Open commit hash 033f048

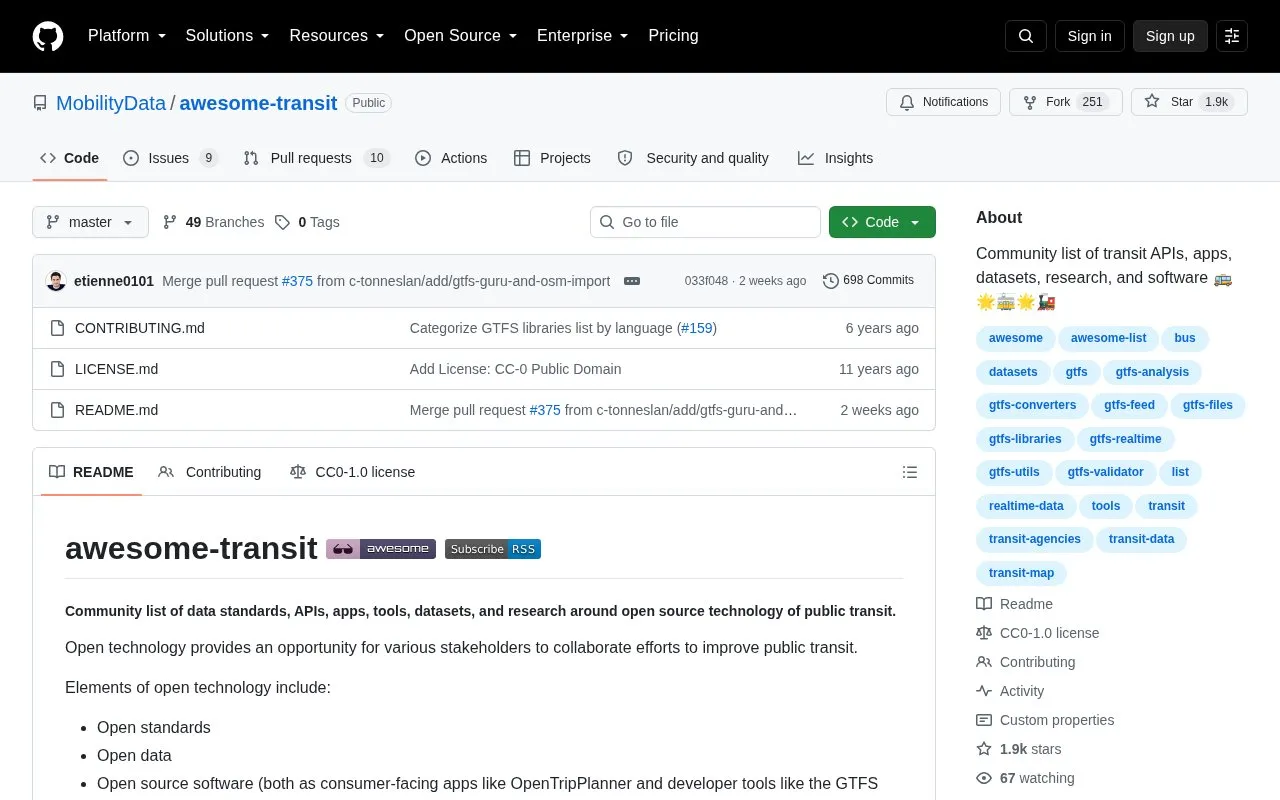click(706, 281)
